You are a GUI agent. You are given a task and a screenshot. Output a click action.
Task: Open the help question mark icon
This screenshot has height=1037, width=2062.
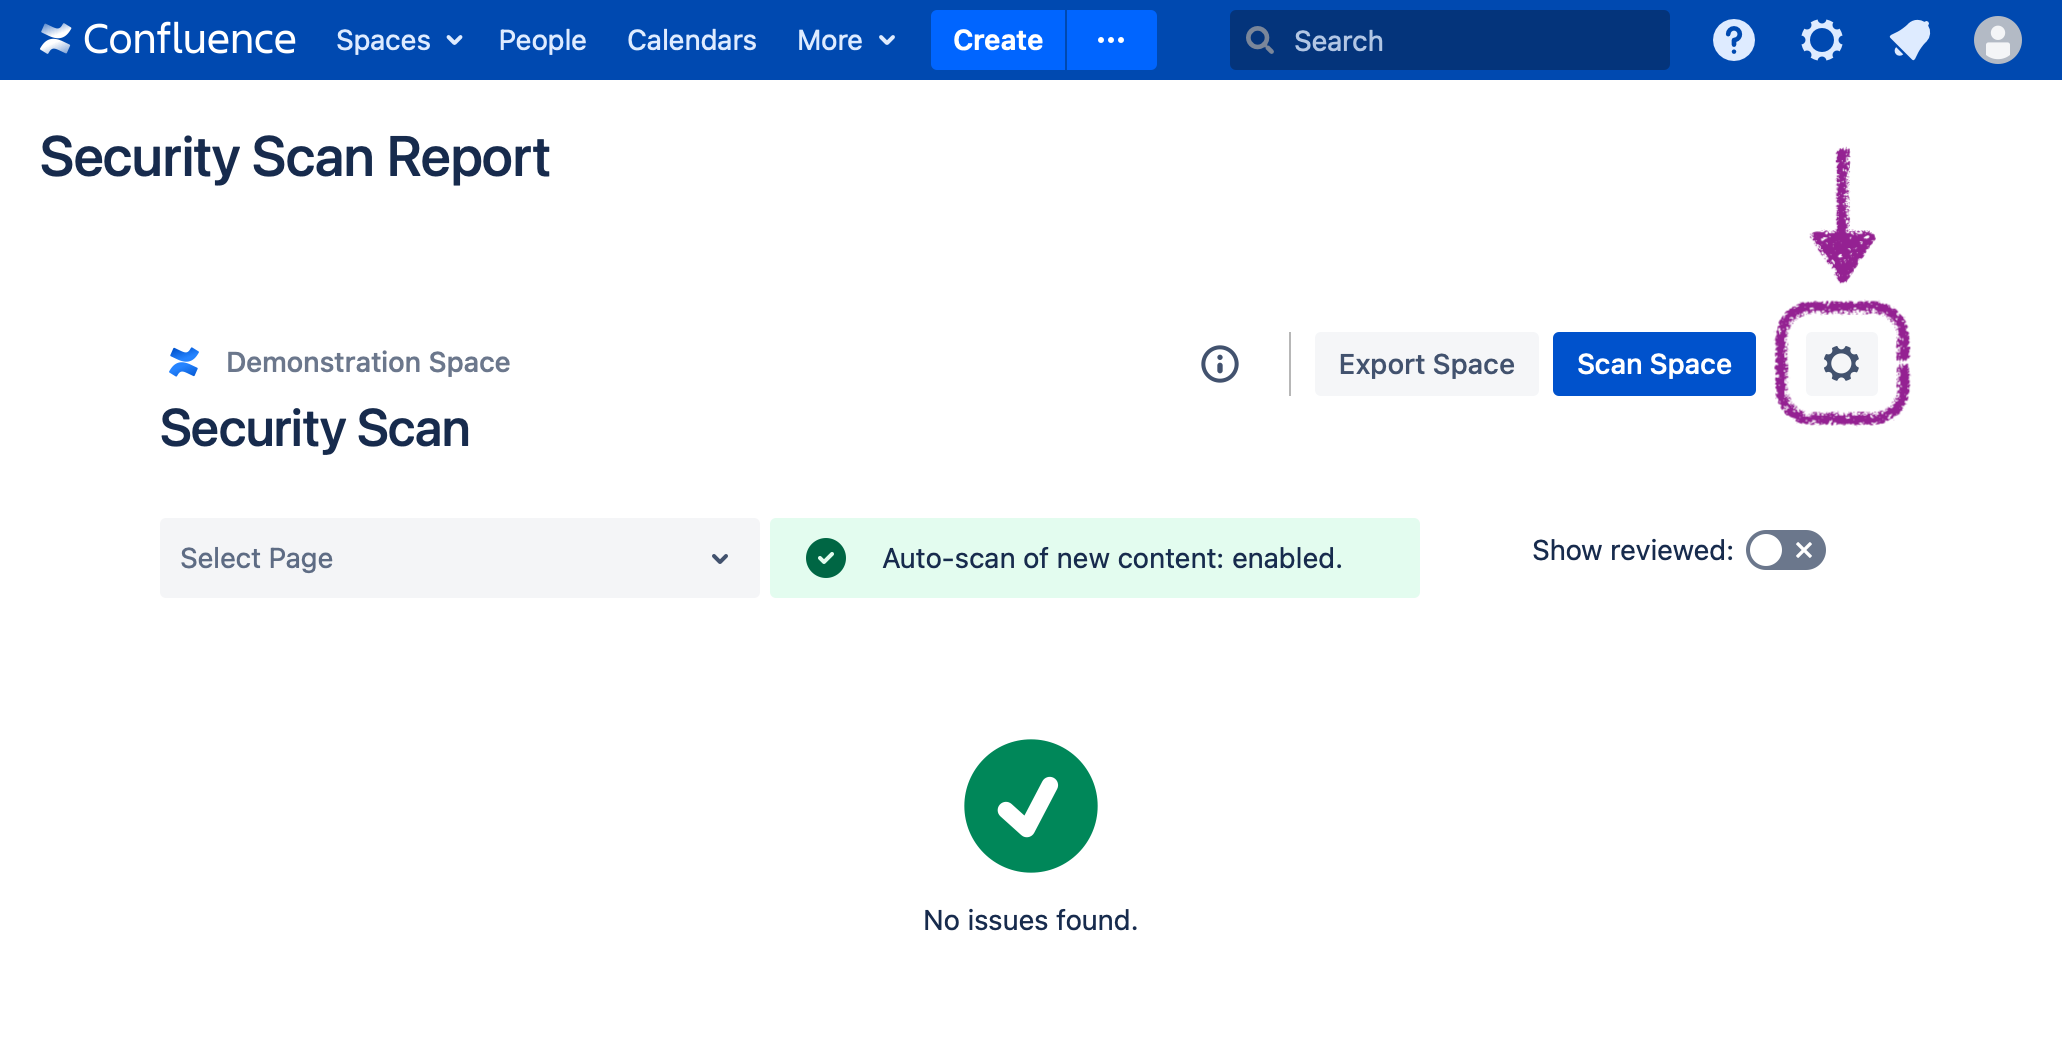coord(1733,40)
